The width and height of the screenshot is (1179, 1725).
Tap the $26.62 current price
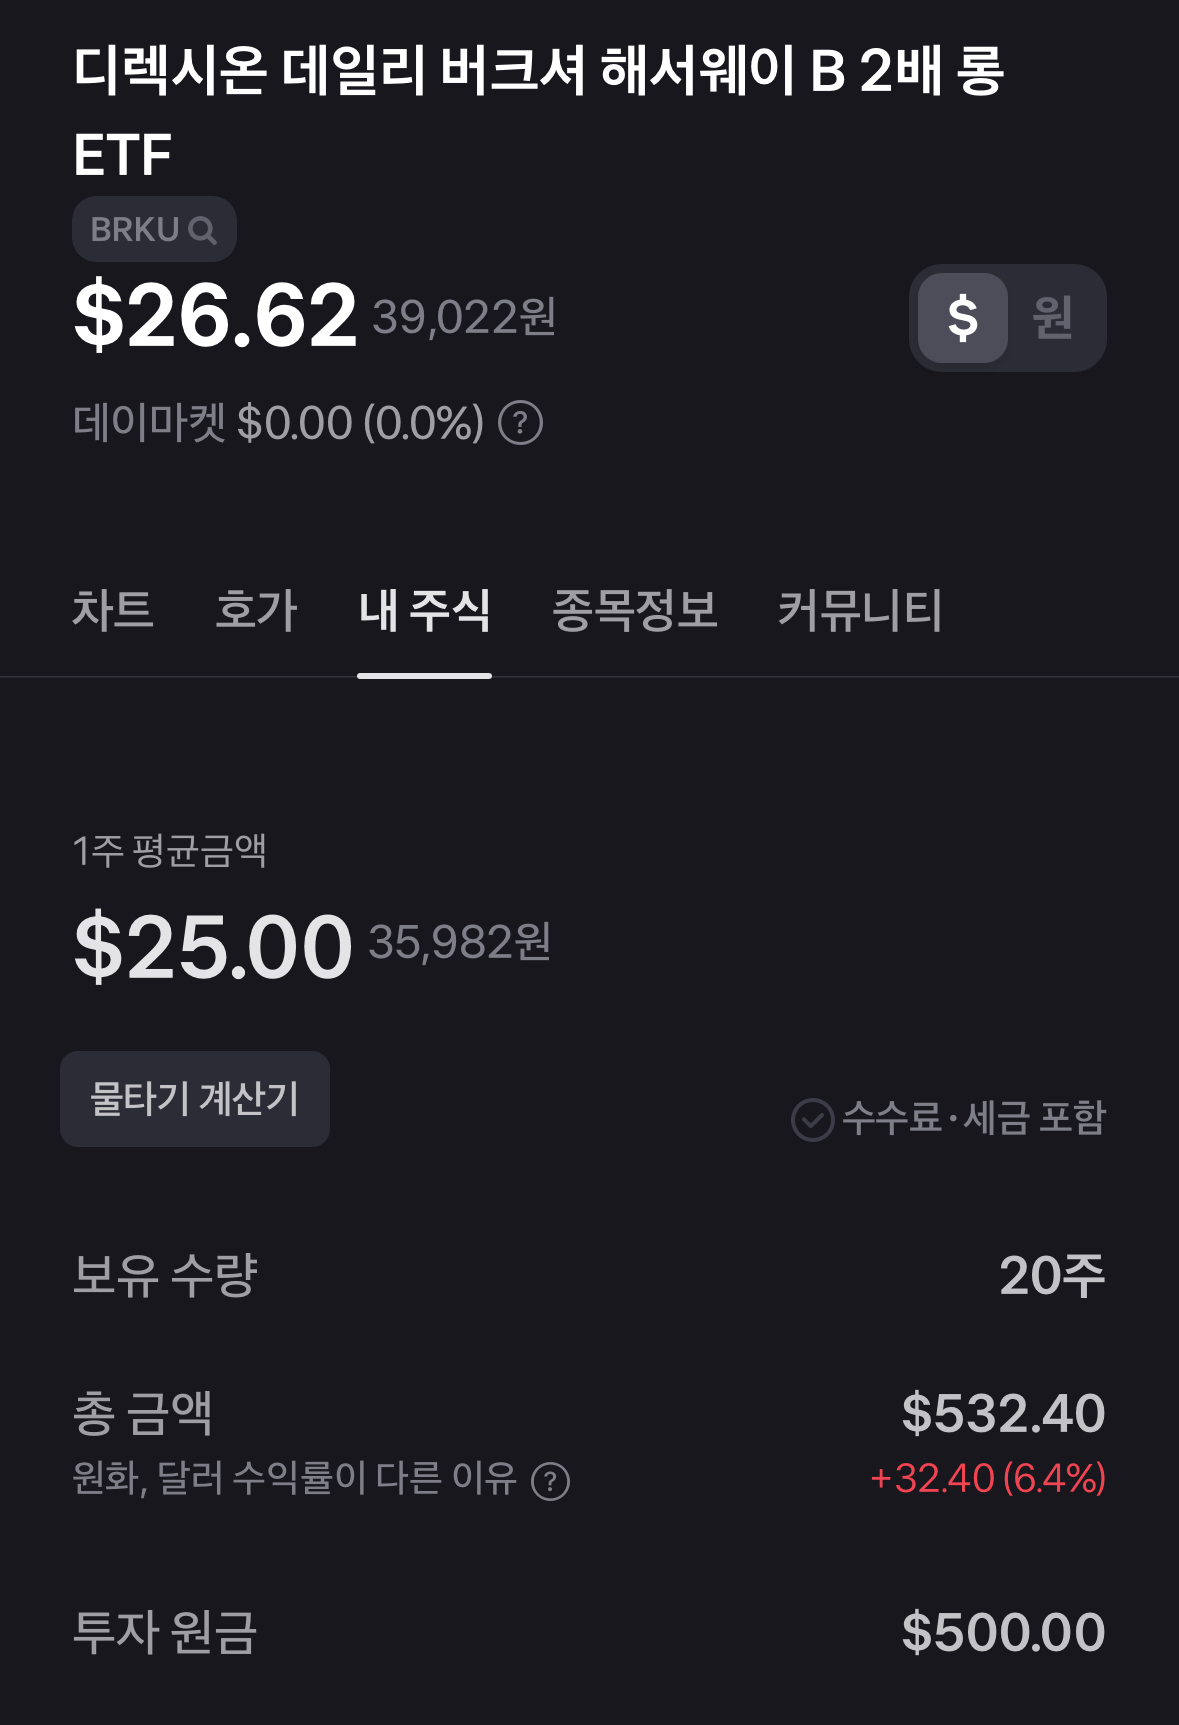(215, 316)
